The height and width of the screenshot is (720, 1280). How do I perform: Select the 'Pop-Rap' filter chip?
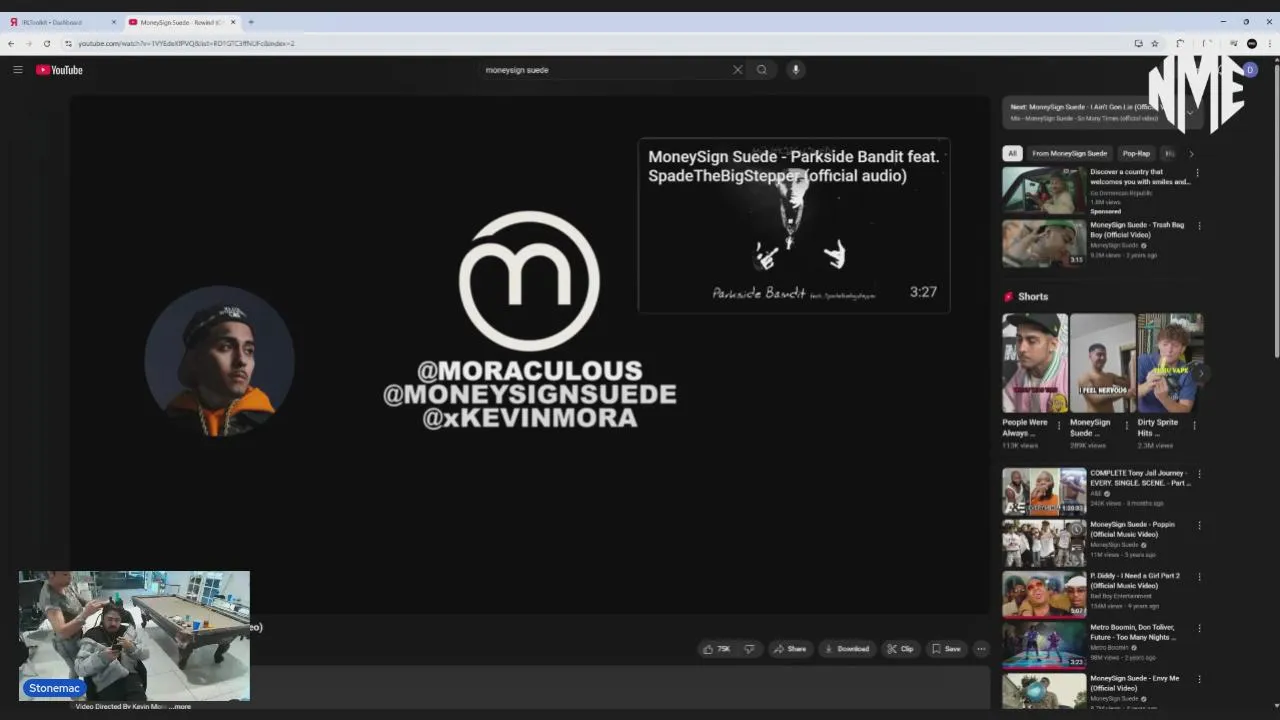(x=1136, y=154)
